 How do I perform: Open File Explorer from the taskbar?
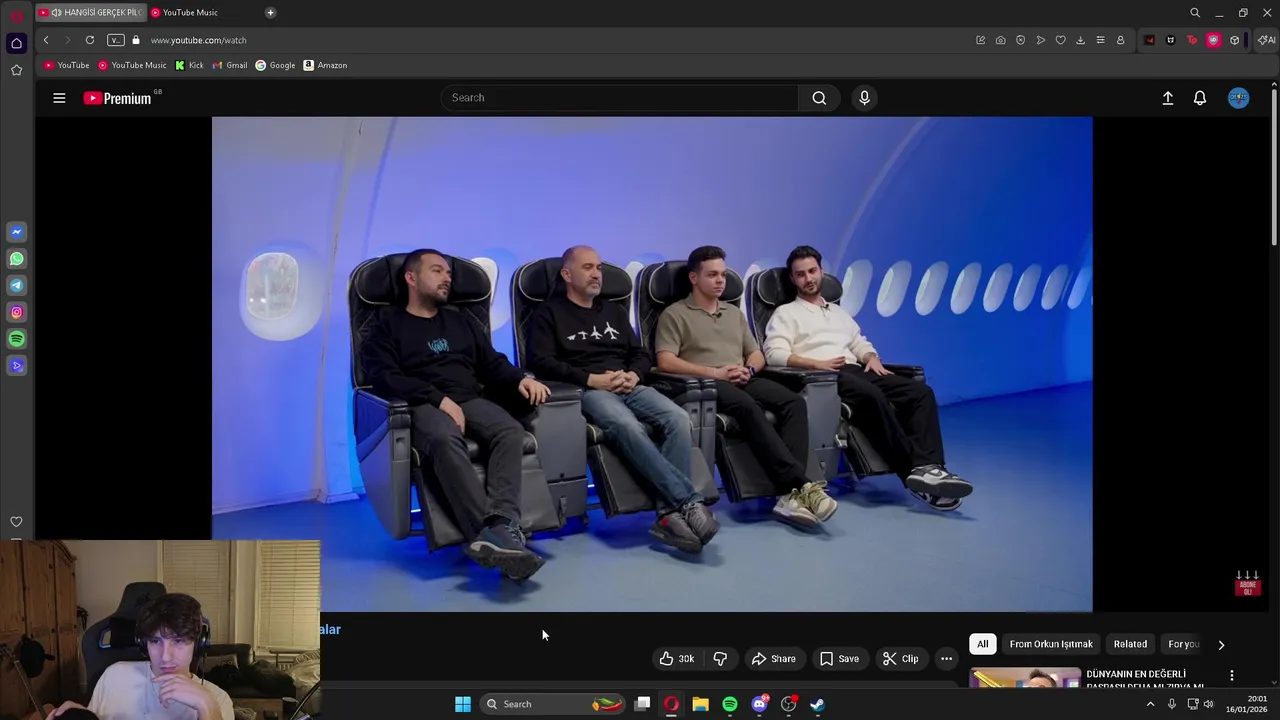700,704
